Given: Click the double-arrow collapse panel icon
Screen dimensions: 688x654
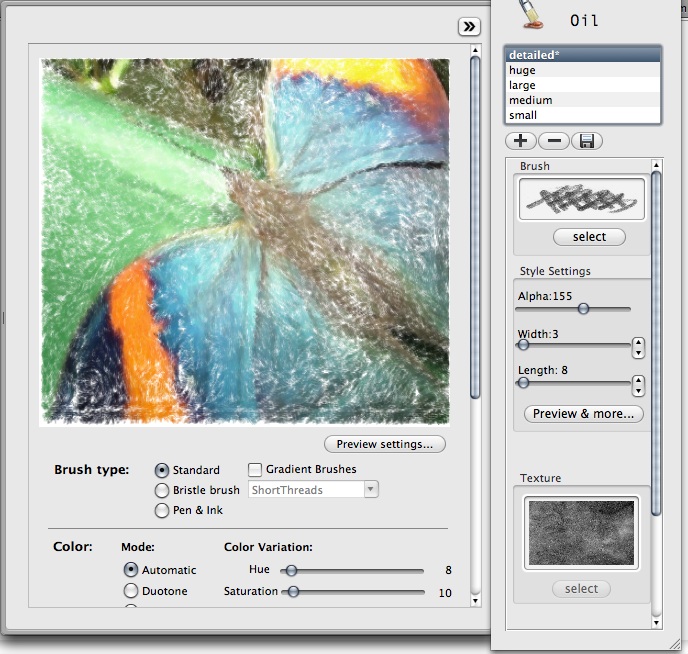Looking at the screenshot, I should tap(469, 27).
